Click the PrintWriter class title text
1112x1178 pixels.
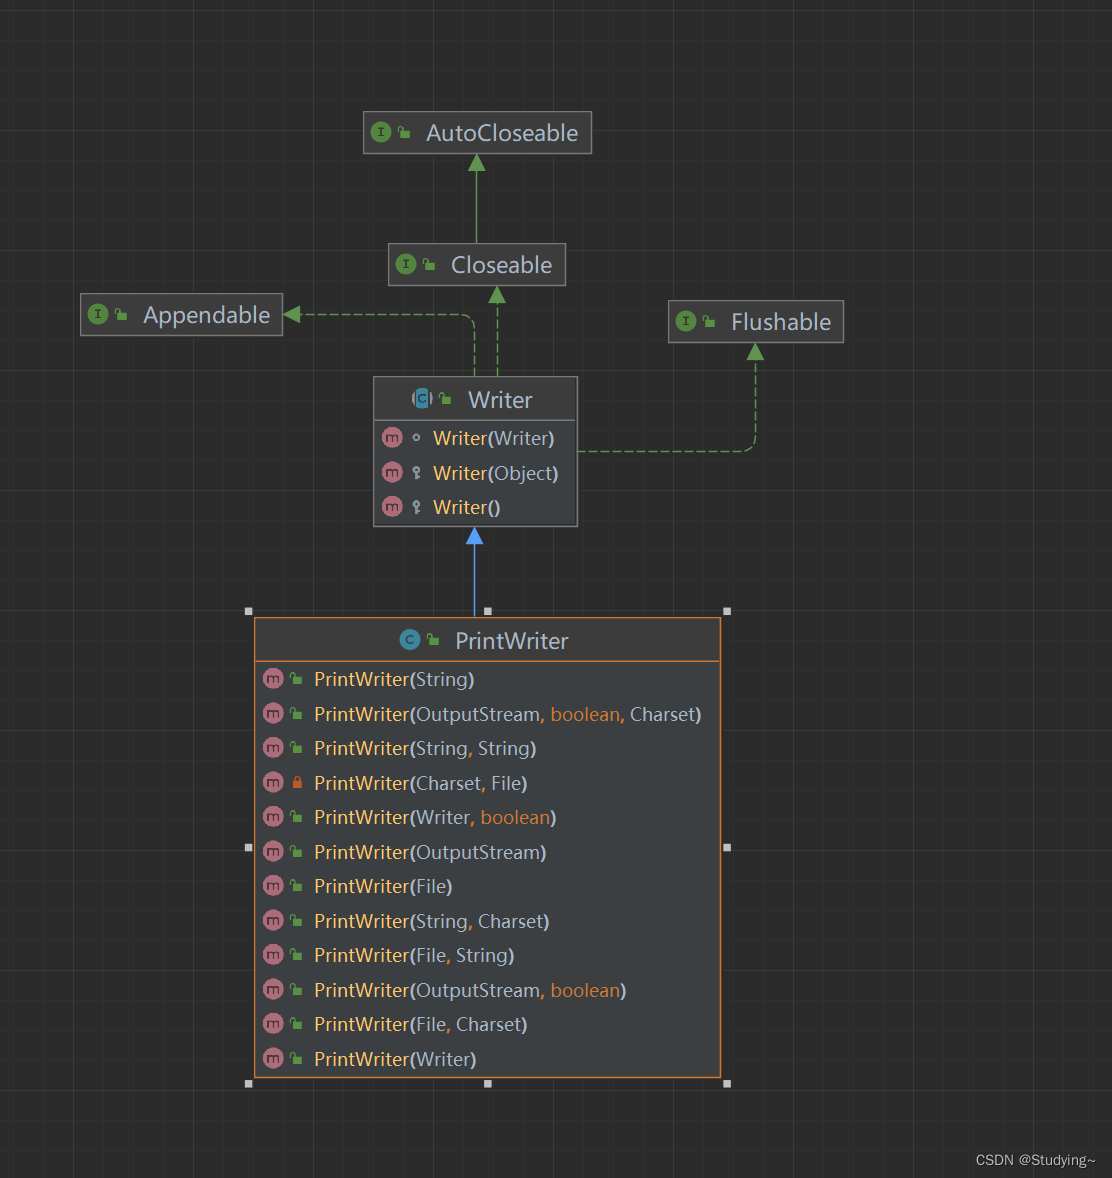[x=512, y=641]
